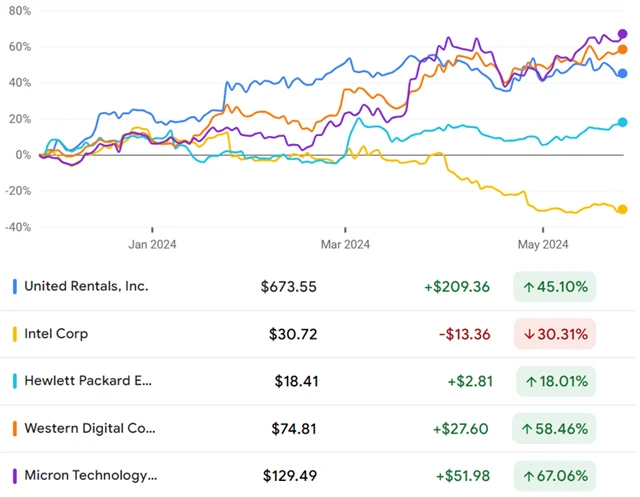
Task: Open the Intel Corp stock name
Action: coord(56,334)
